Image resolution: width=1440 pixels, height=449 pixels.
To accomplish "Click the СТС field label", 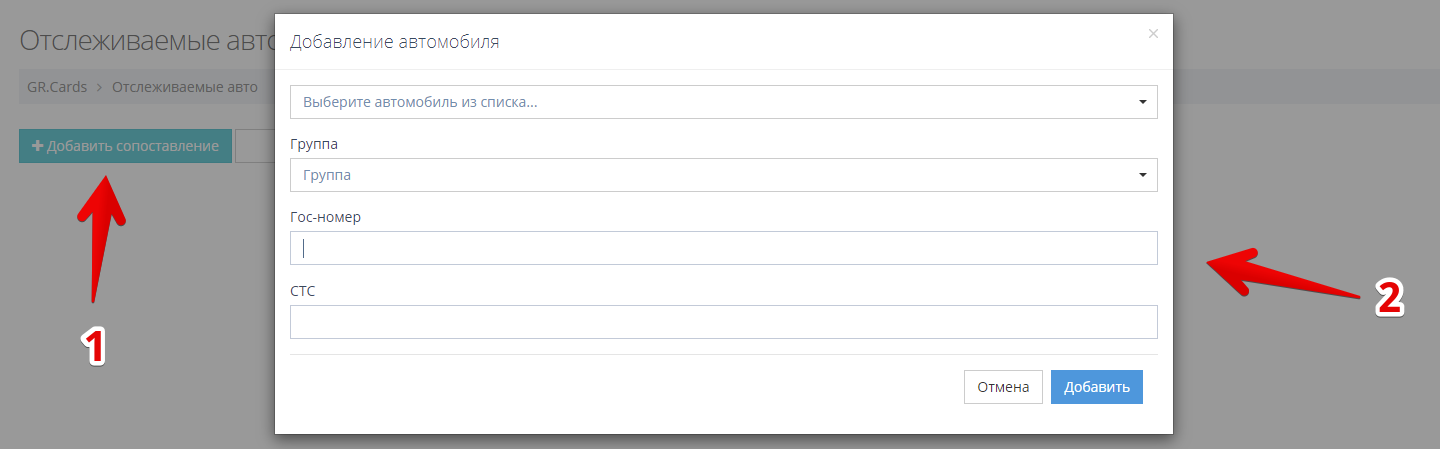I will click(x=303, y=291).
